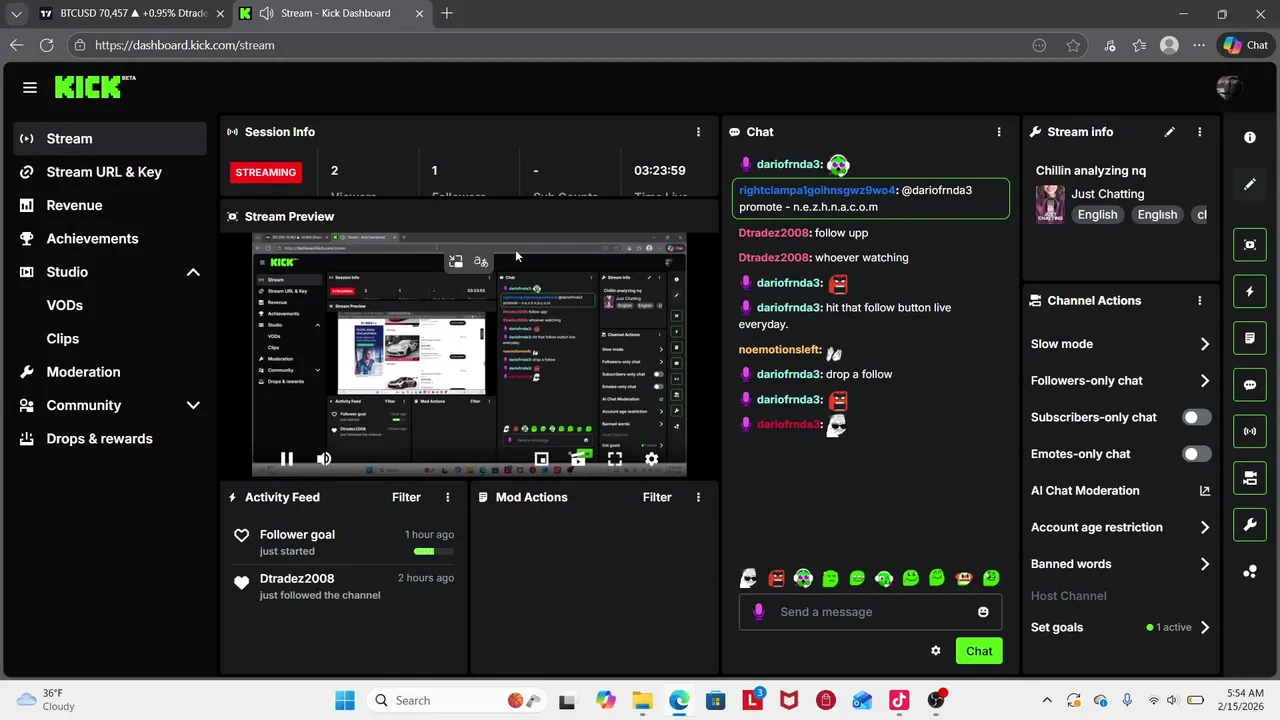The height and width of the screenshot is (720, 1280).
Task: Click the user avatar in the Kick header
Action: pos(1228,88)
